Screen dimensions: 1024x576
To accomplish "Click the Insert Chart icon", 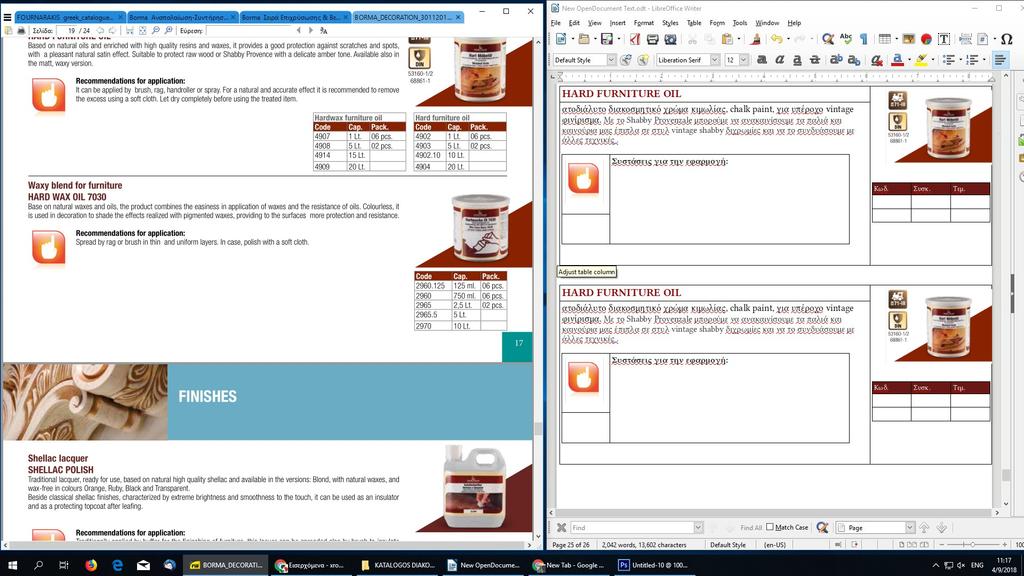I will (926, 40).
